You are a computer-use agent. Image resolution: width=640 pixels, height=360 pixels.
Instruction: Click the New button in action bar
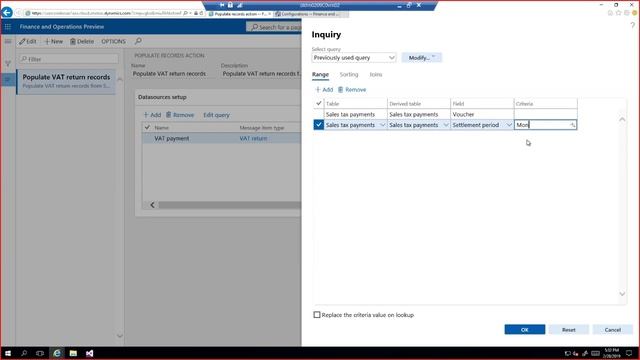(53, 41)
